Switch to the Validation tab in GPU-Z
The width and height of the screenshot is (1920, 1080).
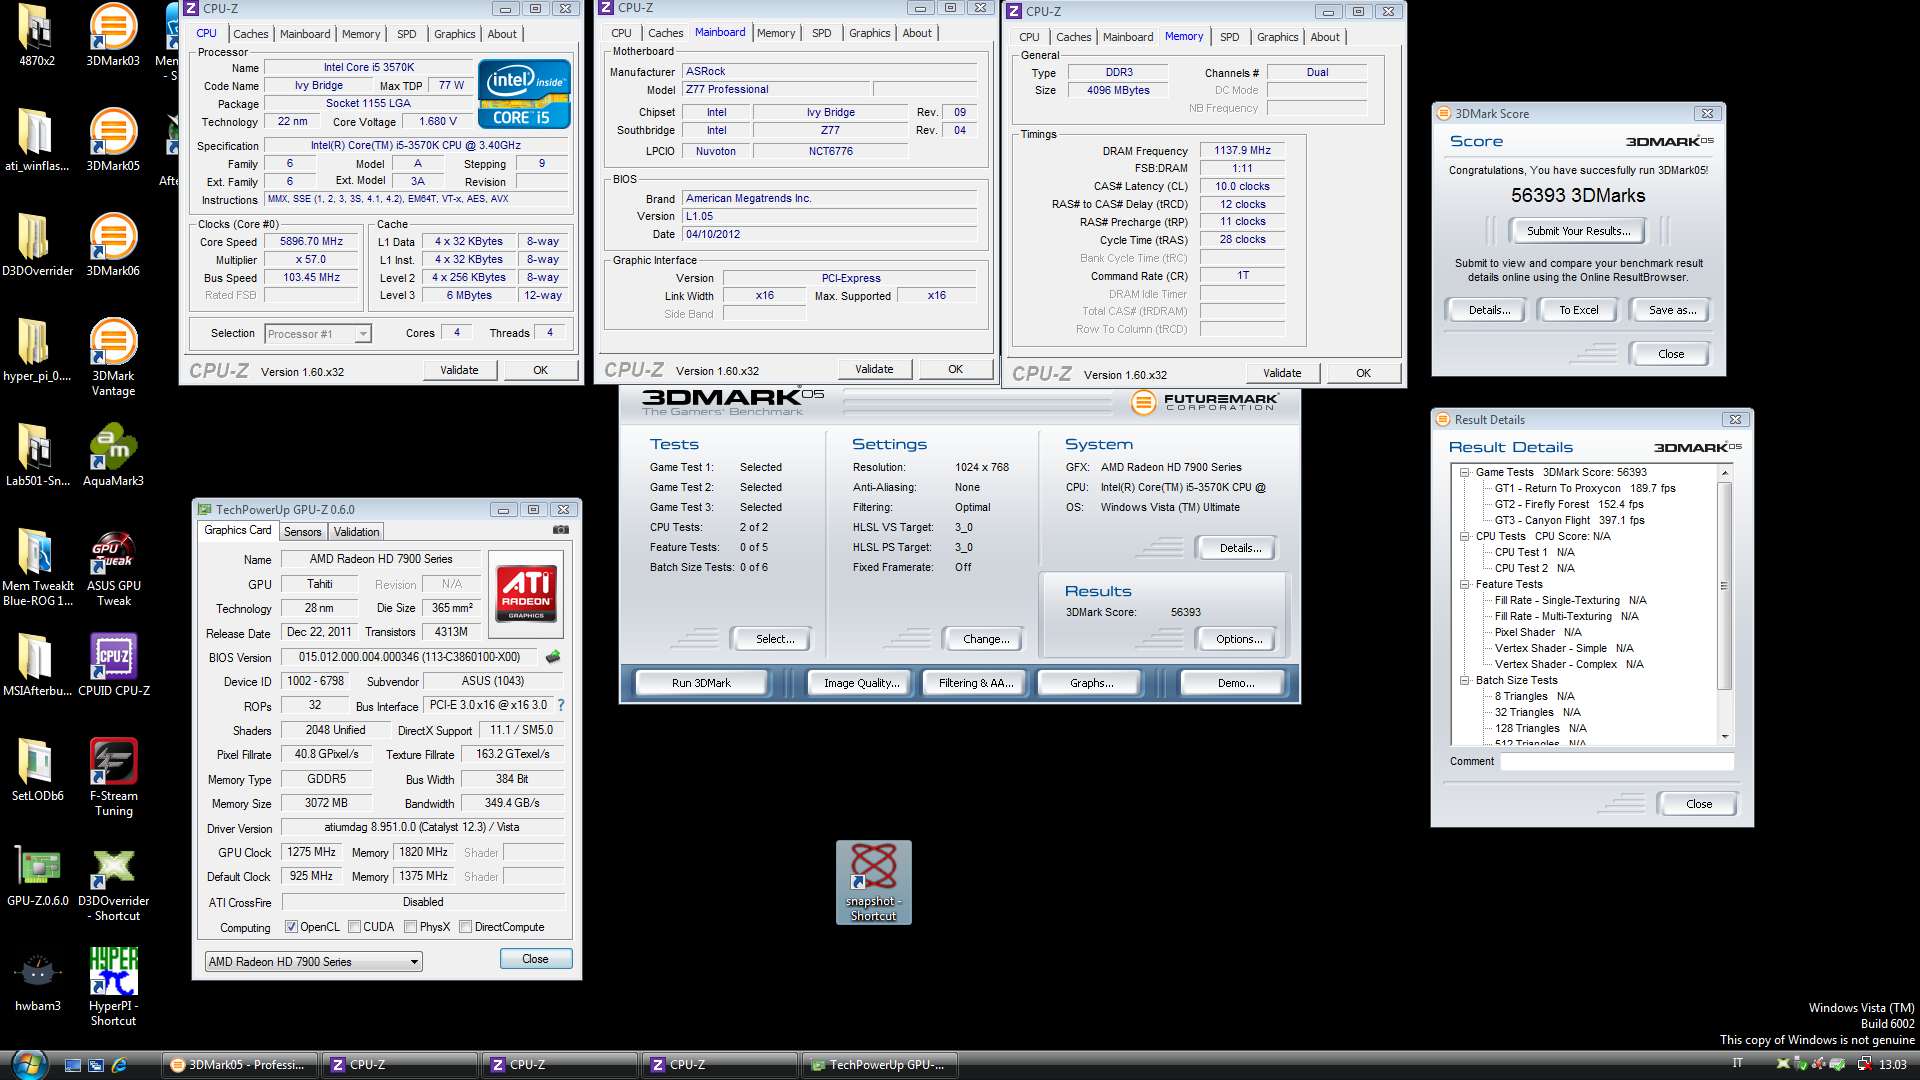tap(356, 532)
